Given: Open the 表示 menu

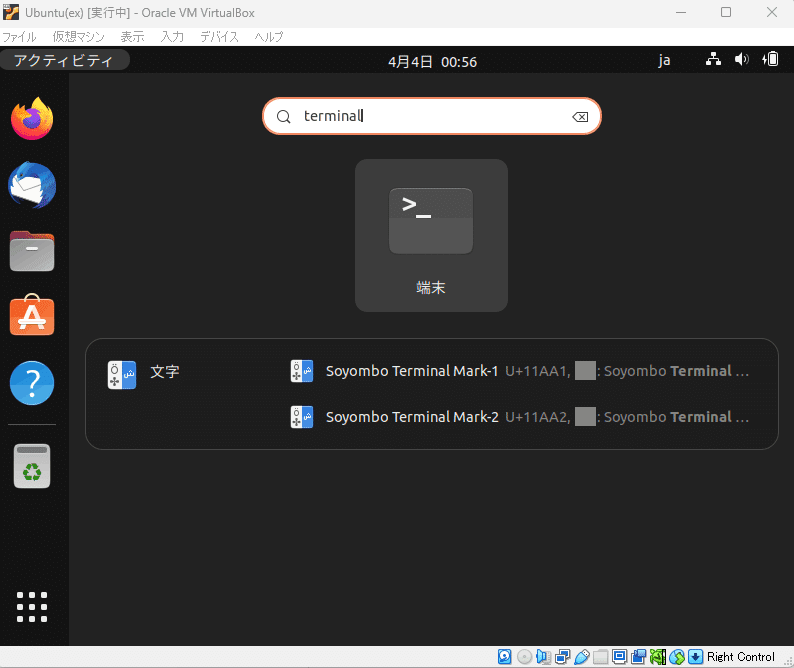Looking at the screenshot, I should [x=133, y=37].
